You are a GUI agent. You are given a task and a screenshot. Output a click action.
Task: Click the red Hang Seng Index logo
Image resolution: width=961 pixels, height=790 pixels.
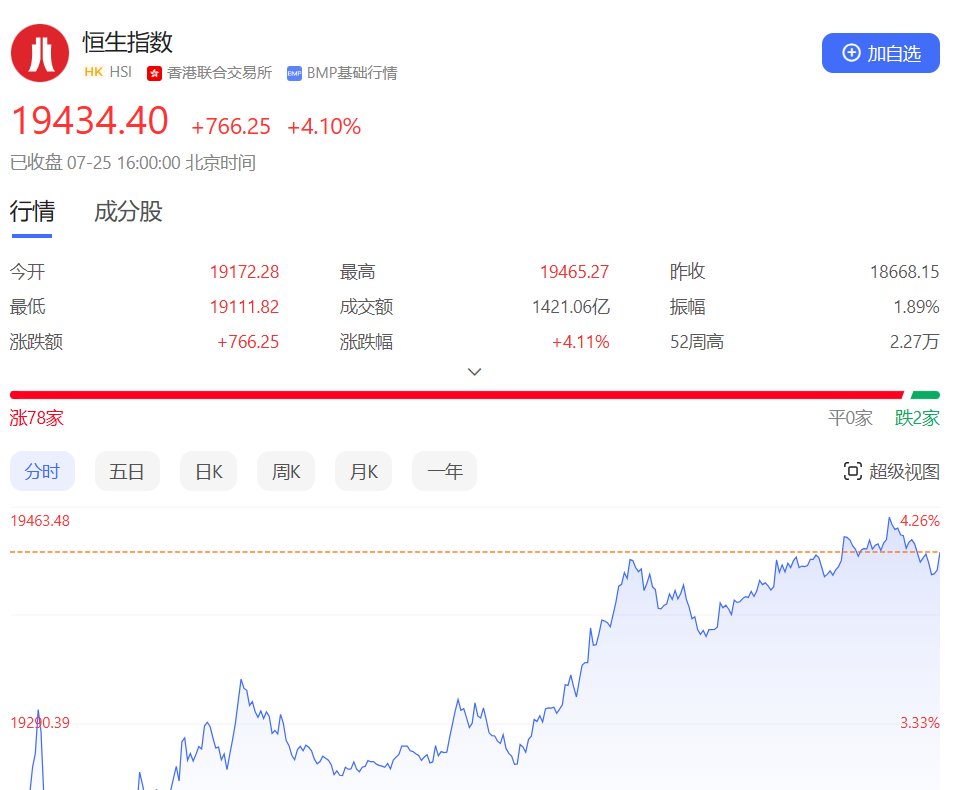[40, 53]
